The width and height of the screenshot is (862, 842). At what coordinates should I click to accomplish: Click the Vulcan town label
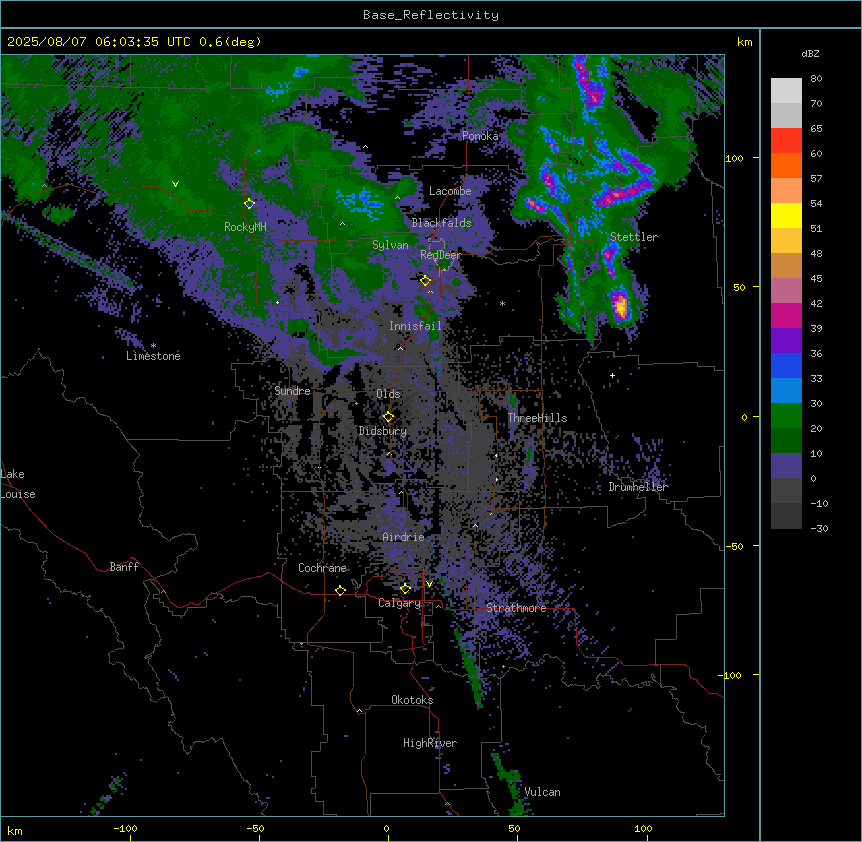click(543, 792)
